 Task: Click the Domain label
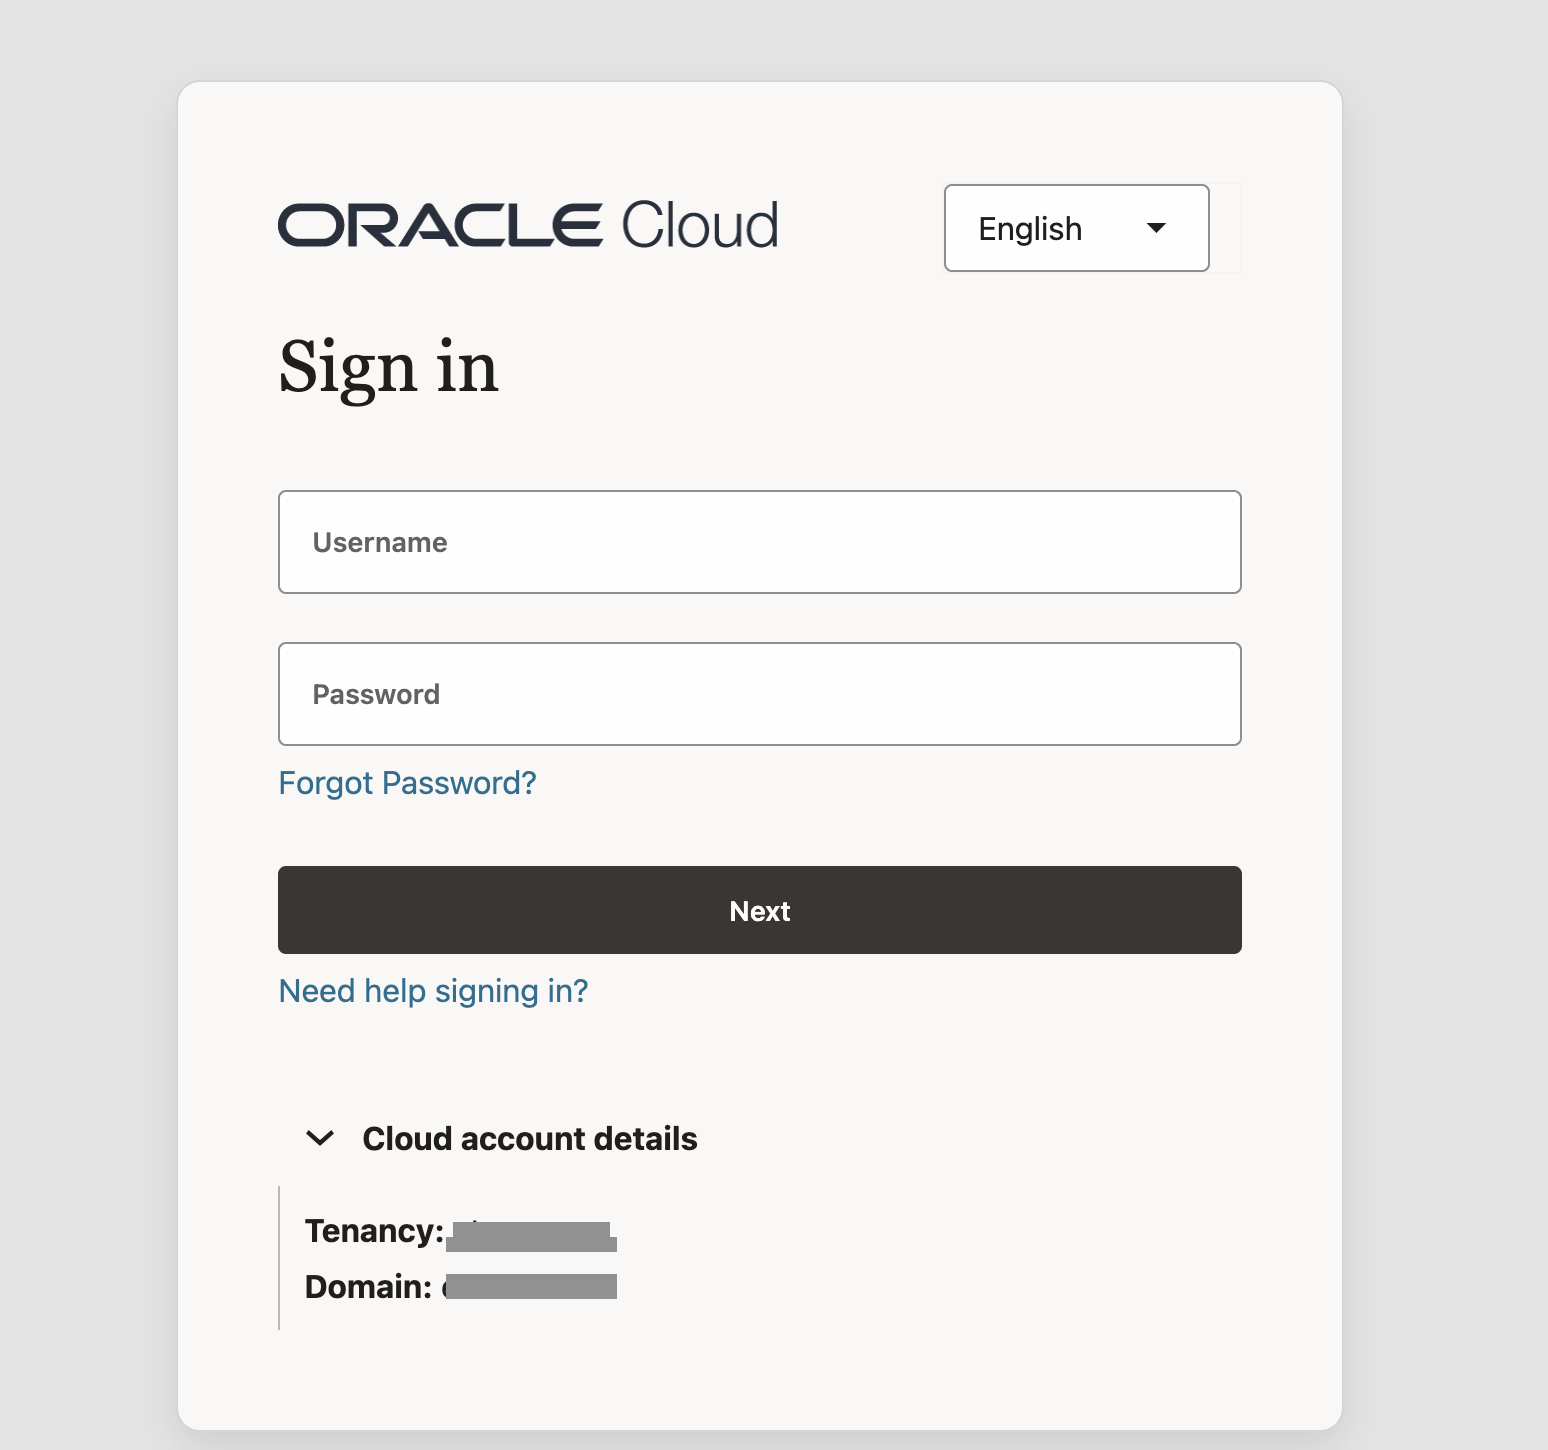(368, 1287)
